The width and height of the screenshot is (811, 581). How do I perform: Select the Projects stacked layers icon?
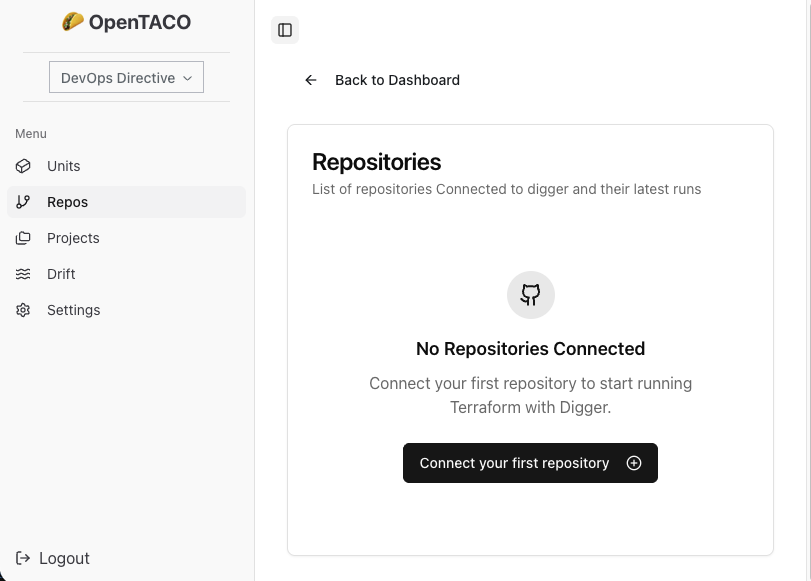click(x=23, y=238)
